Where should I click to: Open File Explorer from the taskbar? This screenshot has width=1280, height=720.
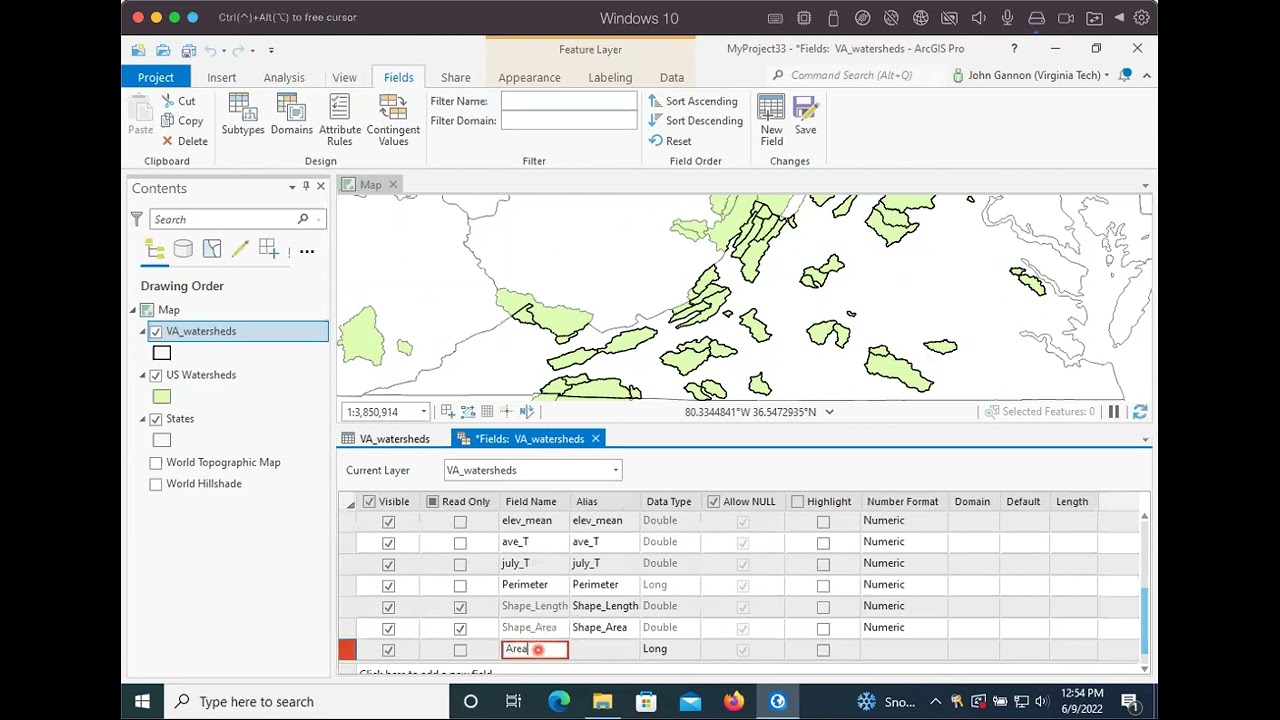pyautogui.click(x=602, y=702)
